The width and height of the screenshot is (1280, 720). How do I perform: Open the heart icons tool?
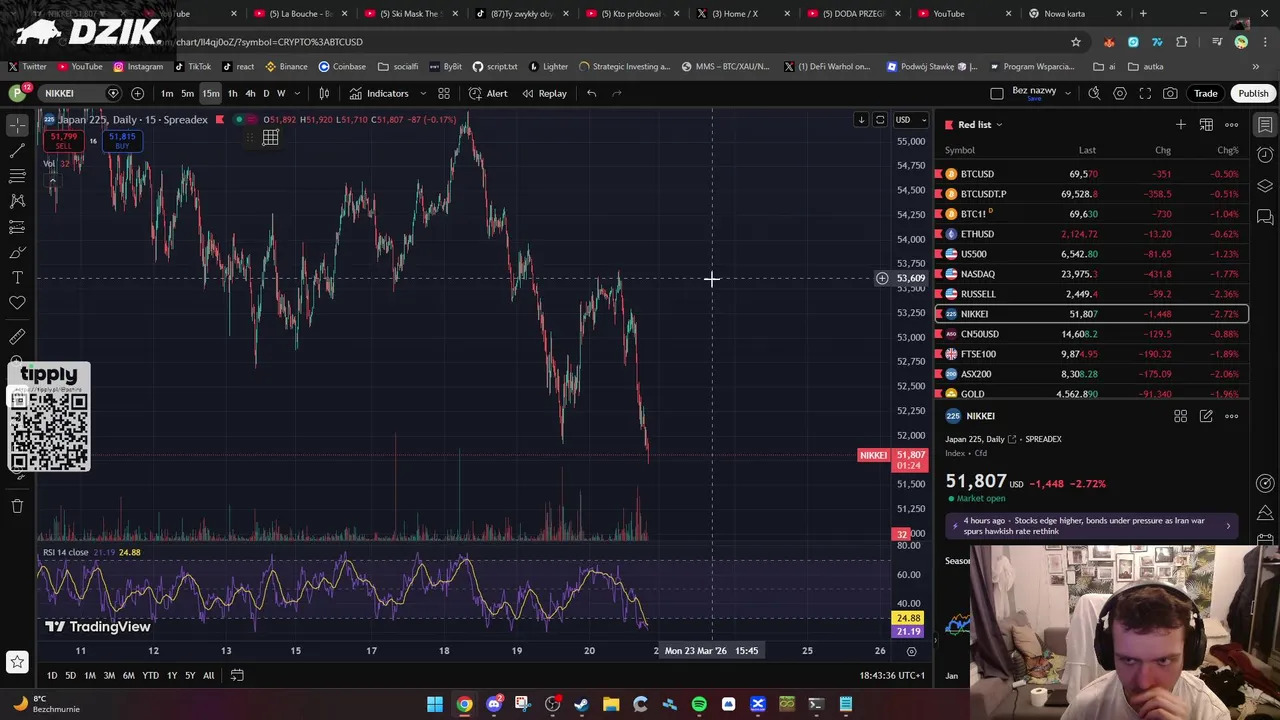coord(17,303)
